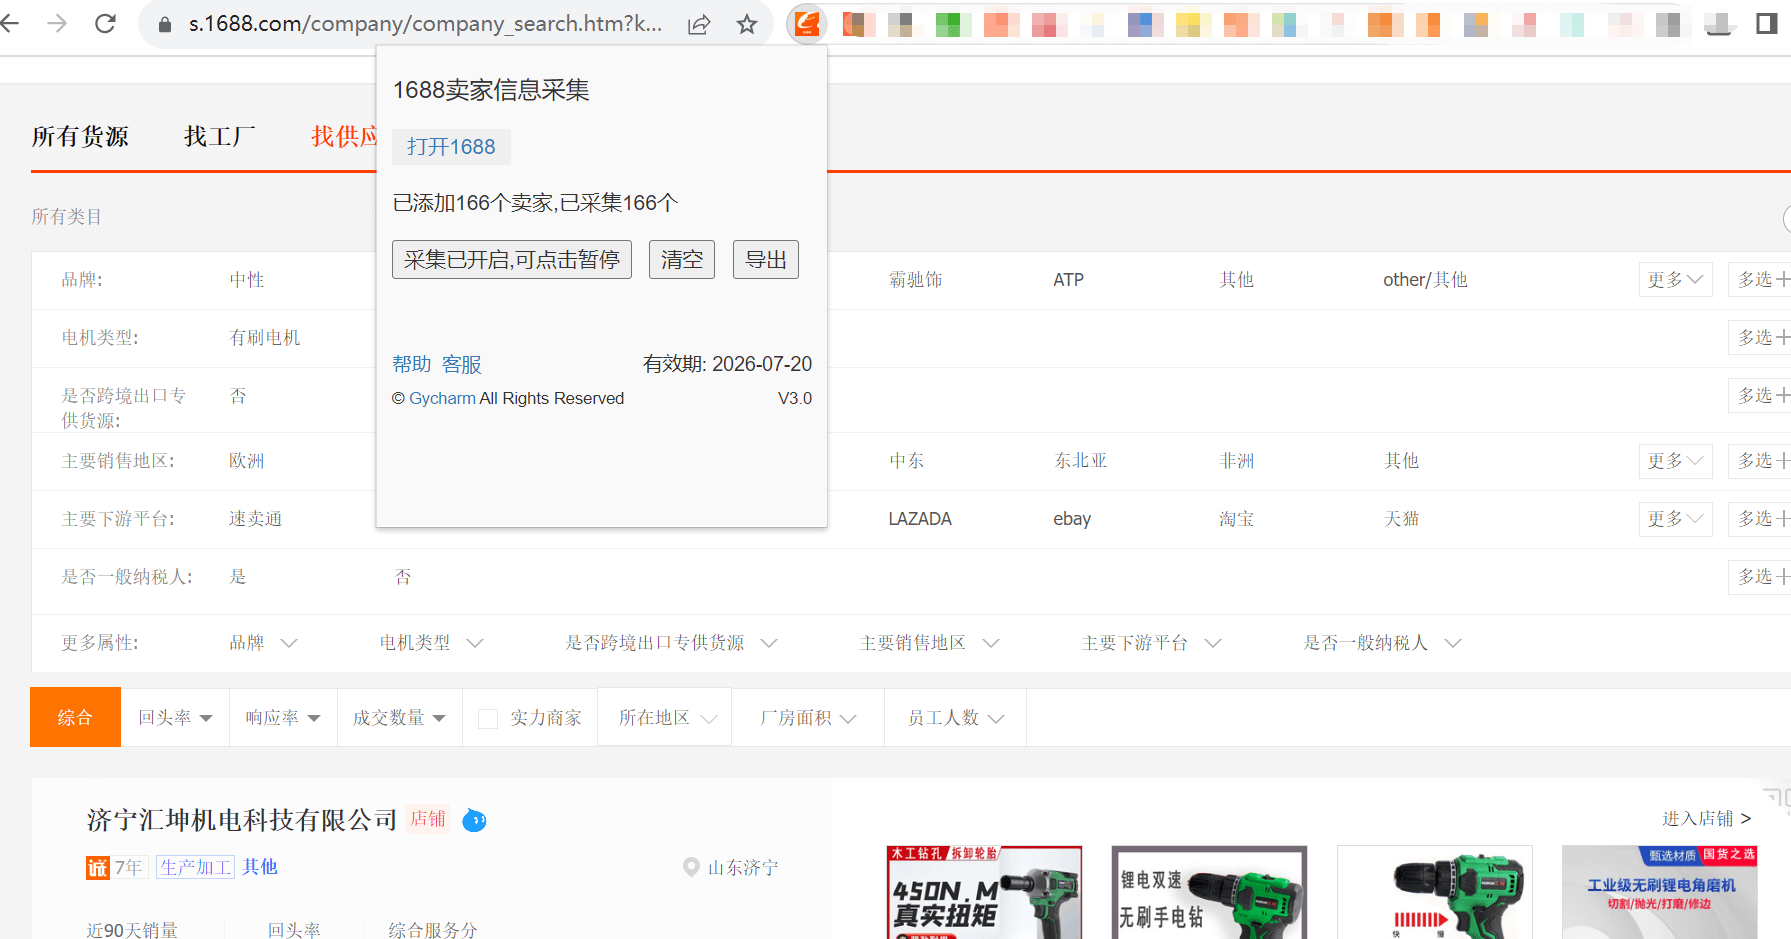Click the orange 1688 collector extension icon
This screenshot has width=1791, height=939.
807,23
